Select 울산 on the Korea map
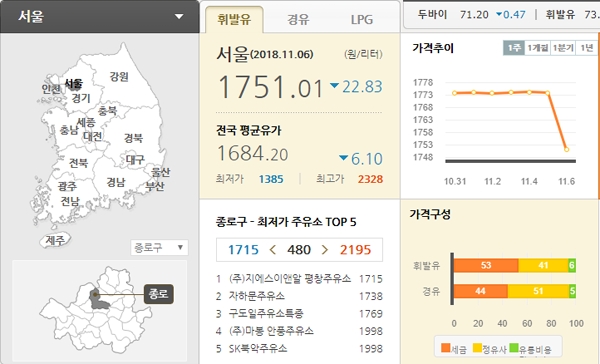Screen dimensions: 600x364 point(160,172)
